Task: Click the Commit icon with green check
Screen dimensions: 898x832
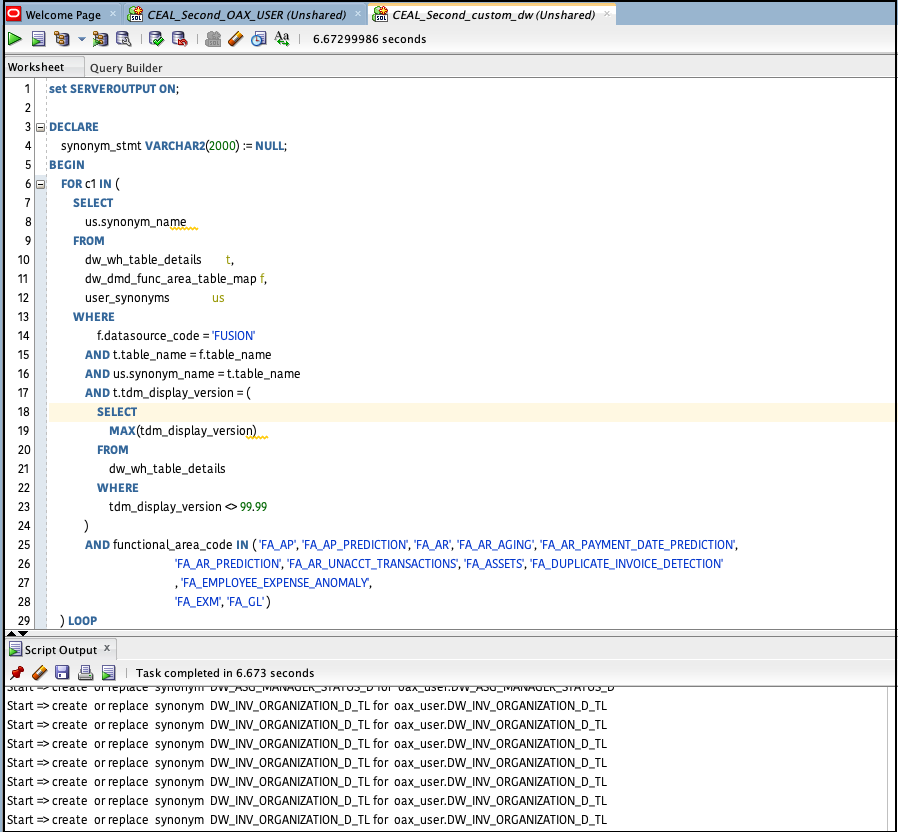Action: 156,39
